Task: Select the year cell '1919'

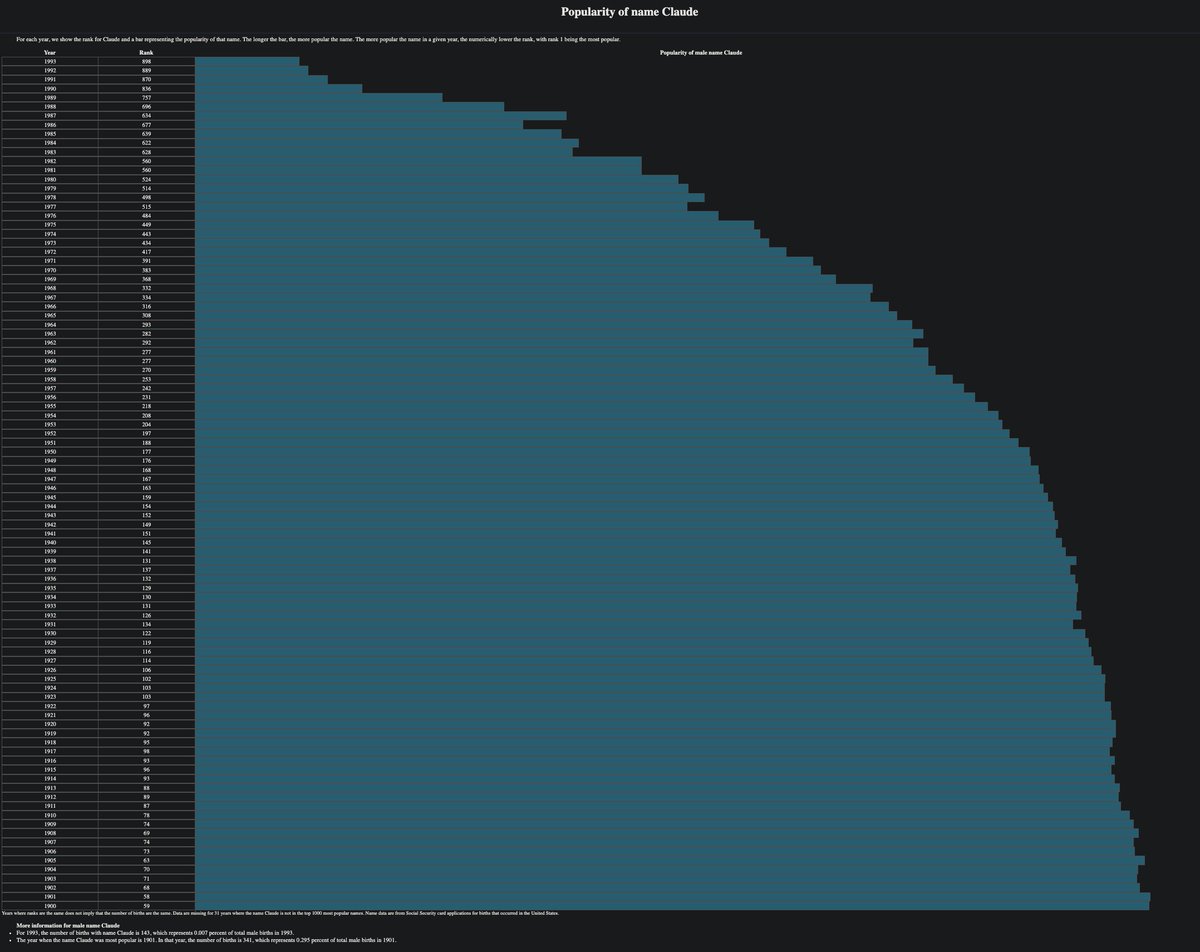Action: [50, 732]
